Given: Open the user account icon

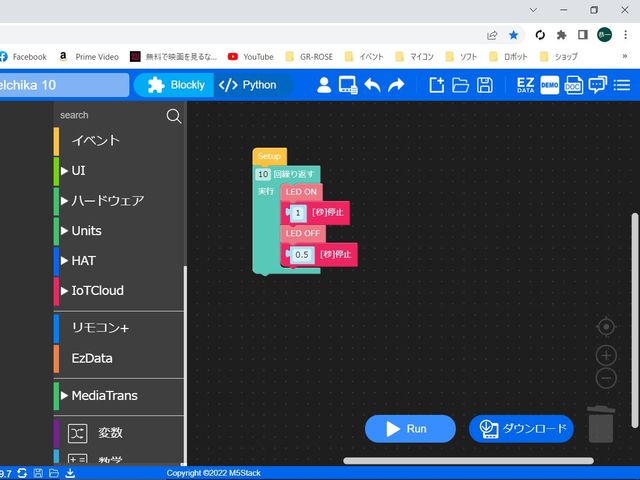Looking at the screenshot, I should coord(324,85).
